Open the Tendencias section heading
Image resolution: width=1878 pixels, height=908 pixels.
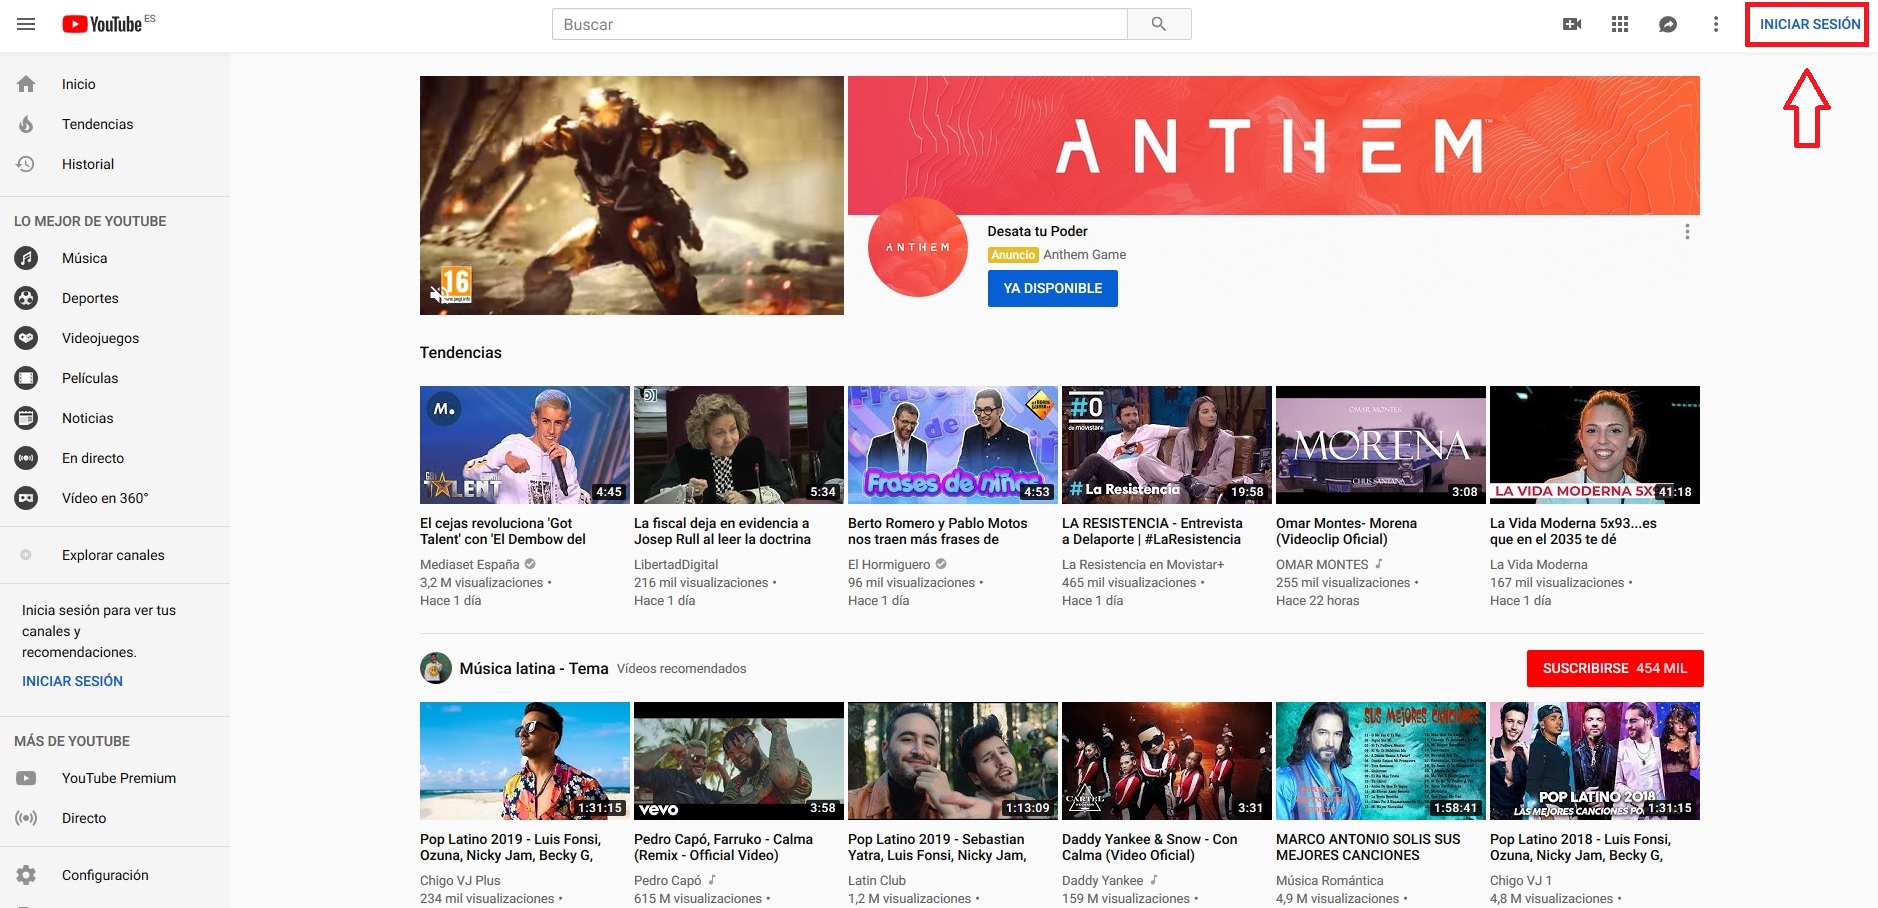click(x=461, y=352)
